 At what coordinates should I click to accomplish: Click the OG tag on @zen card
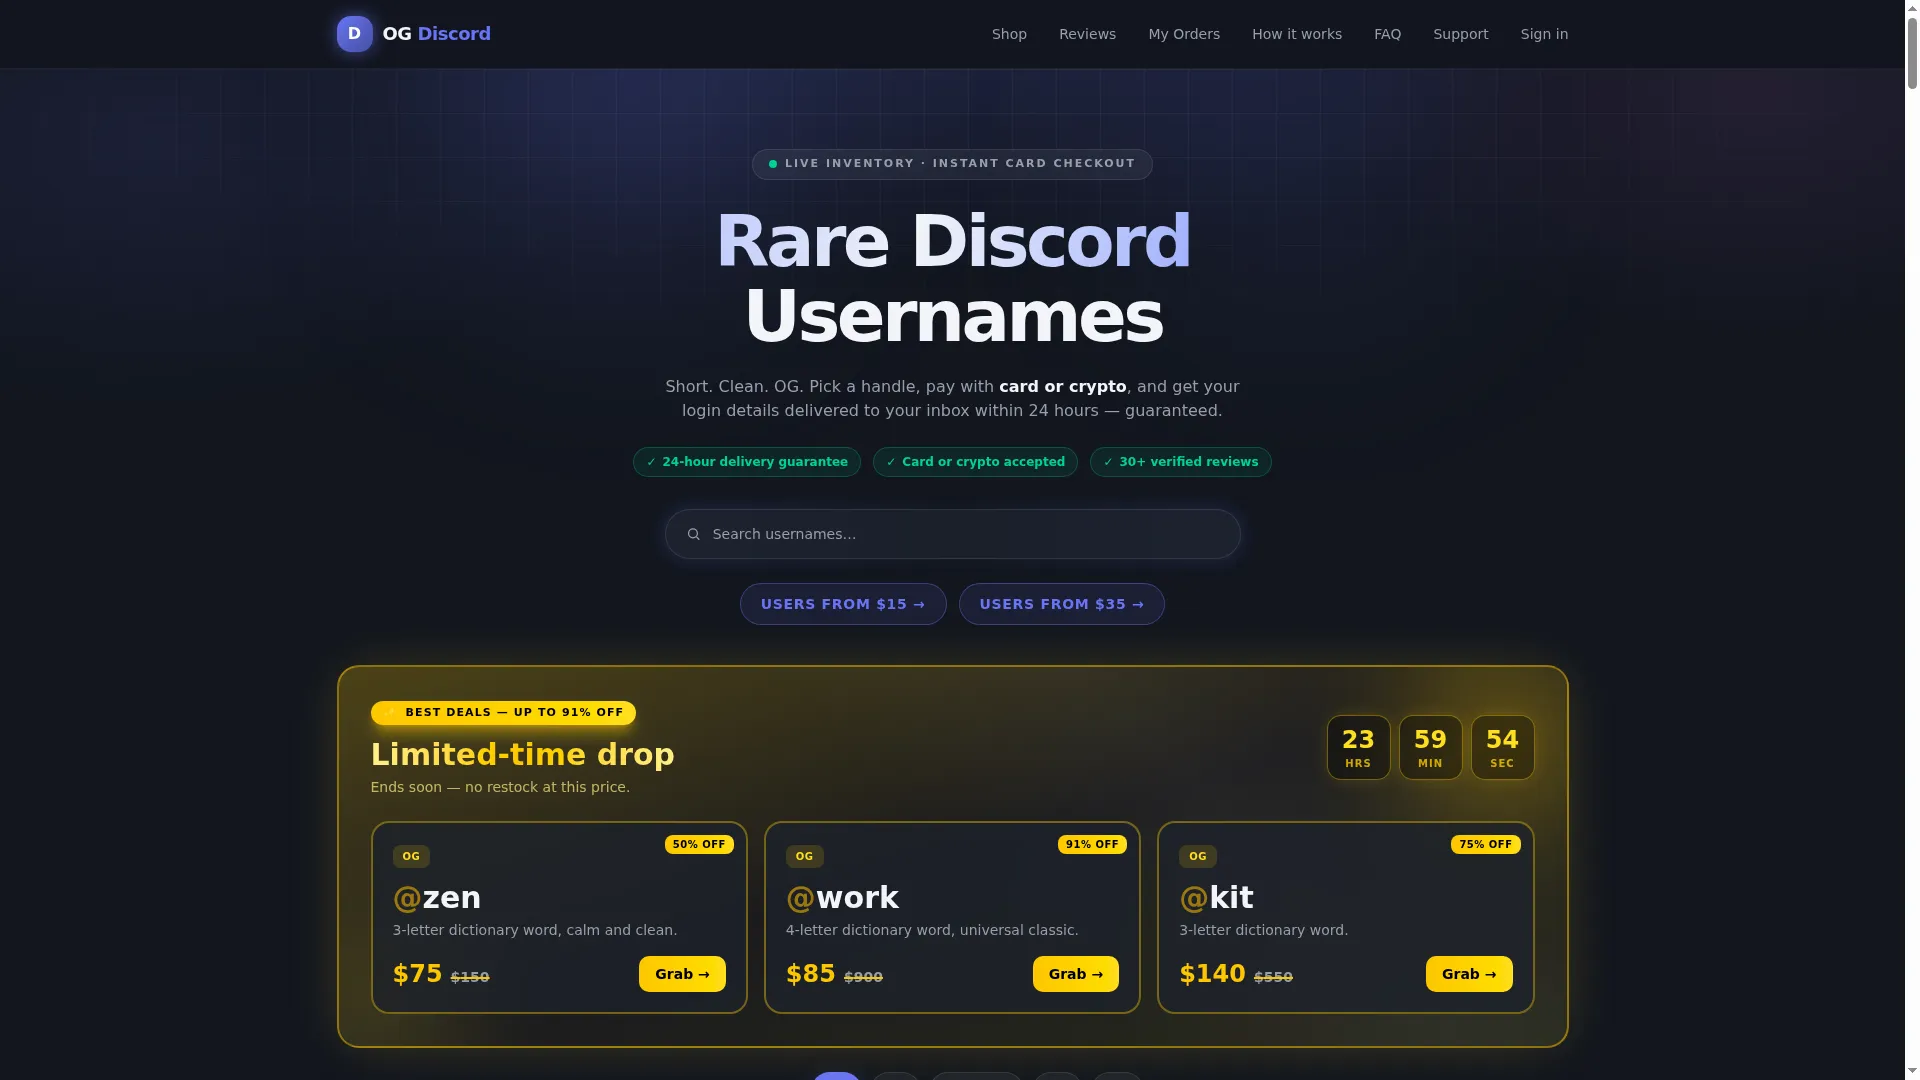pos(411,857)
